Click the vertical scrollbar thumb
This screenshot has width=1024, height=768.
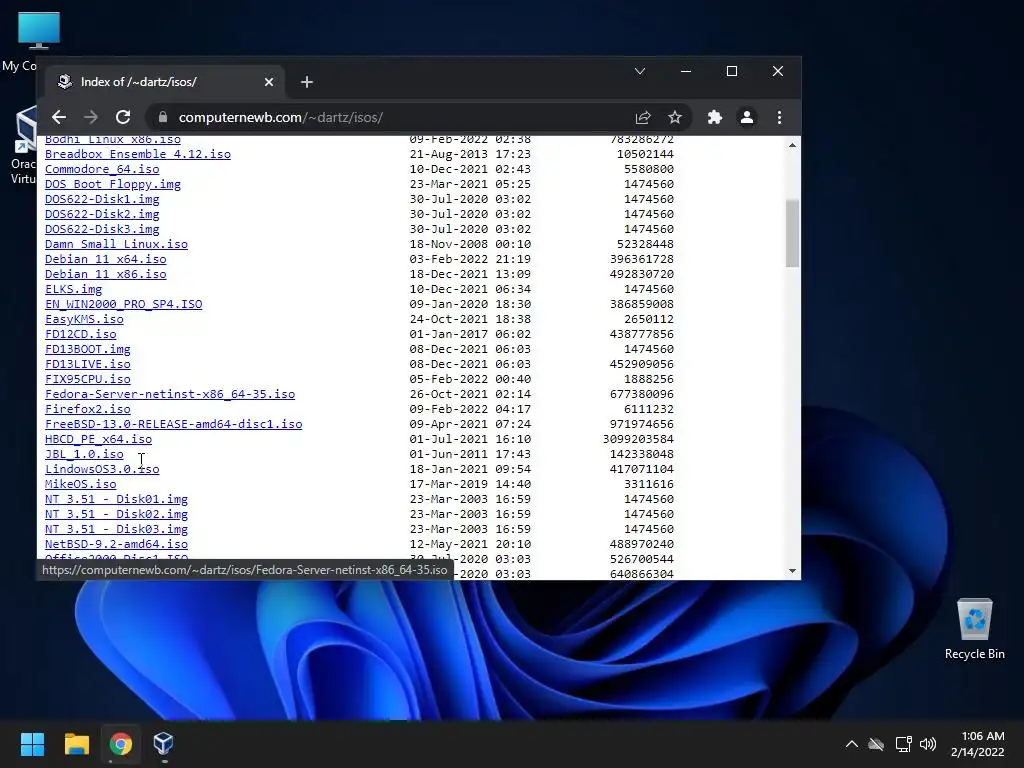point(792,233)
